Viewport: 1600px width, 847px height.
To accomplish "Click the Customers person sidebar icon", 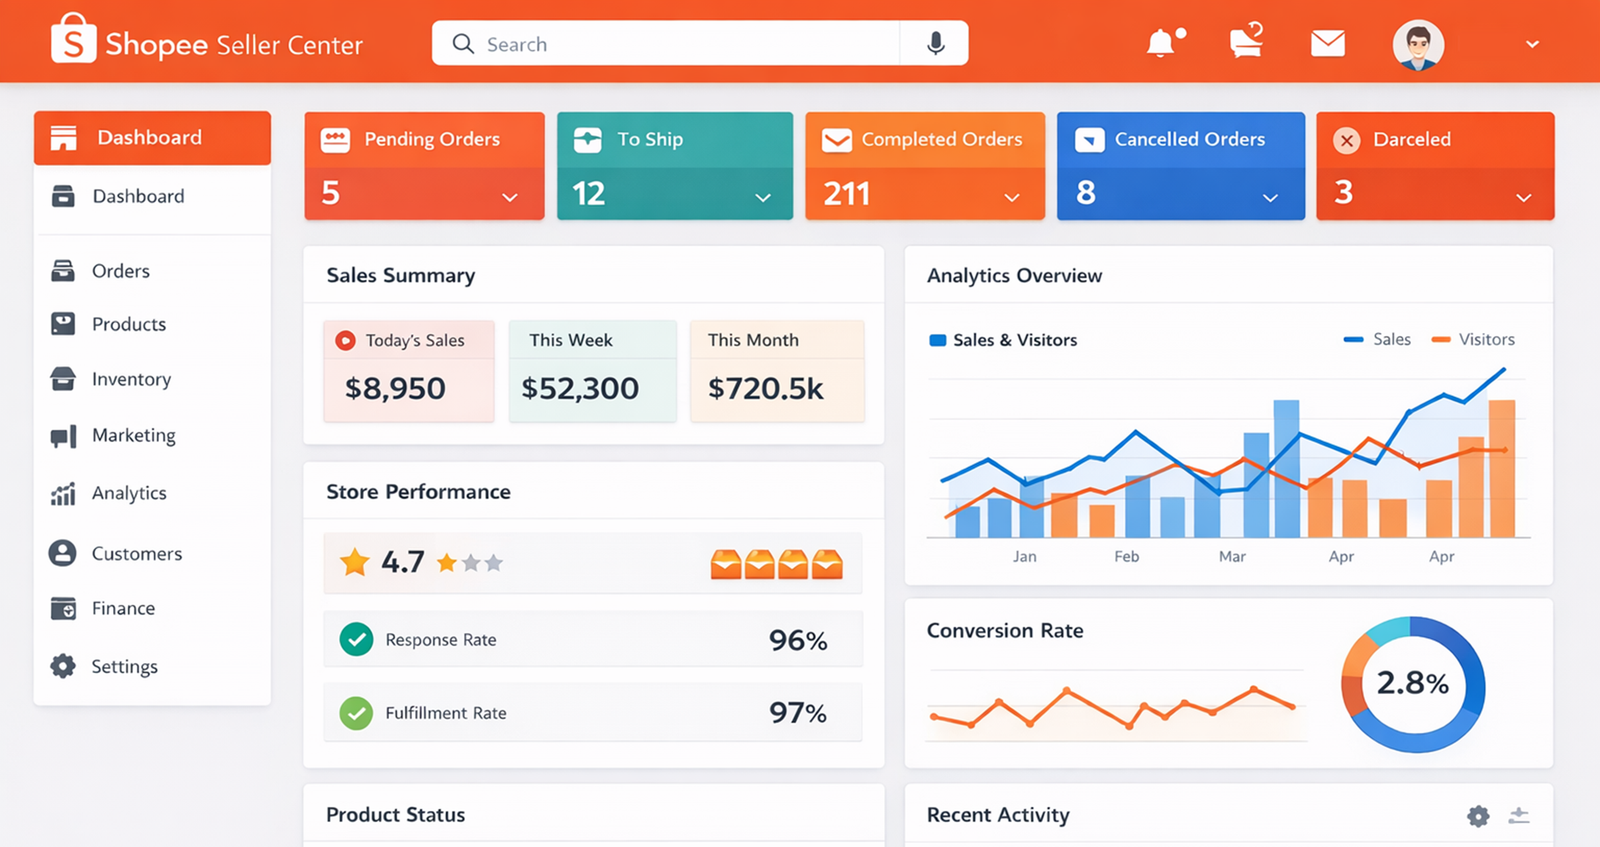I will click(x=63, y=553).
